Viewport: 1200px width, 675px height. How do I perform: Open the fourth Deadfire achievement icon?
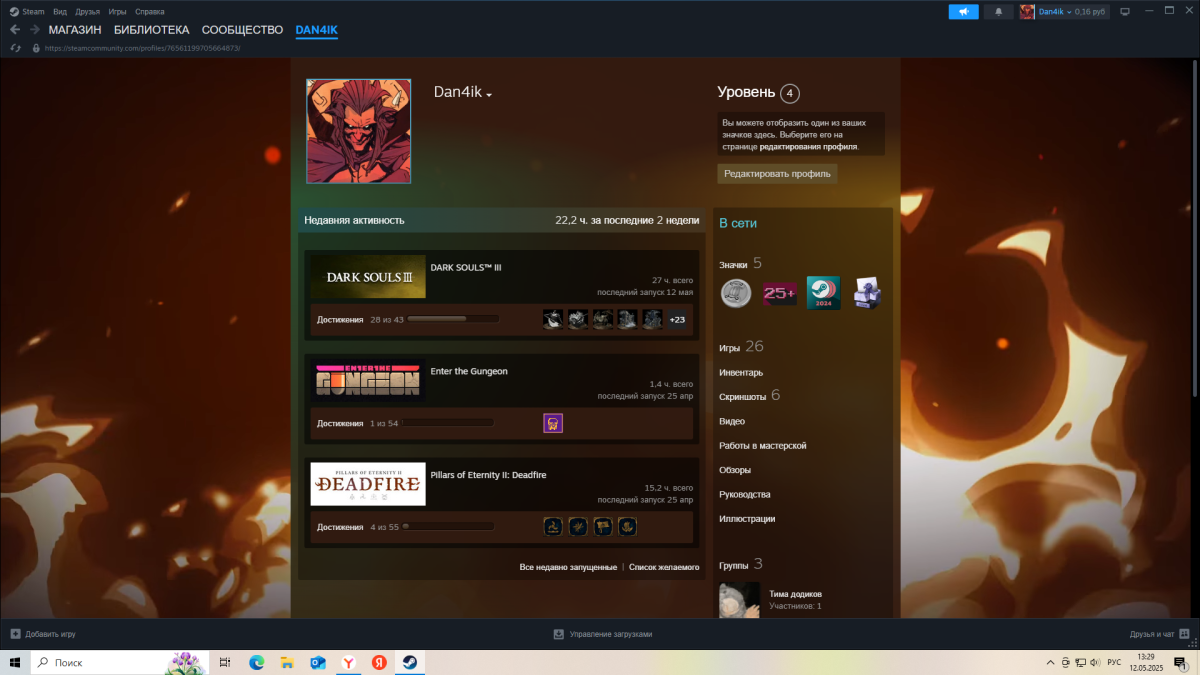627,527
